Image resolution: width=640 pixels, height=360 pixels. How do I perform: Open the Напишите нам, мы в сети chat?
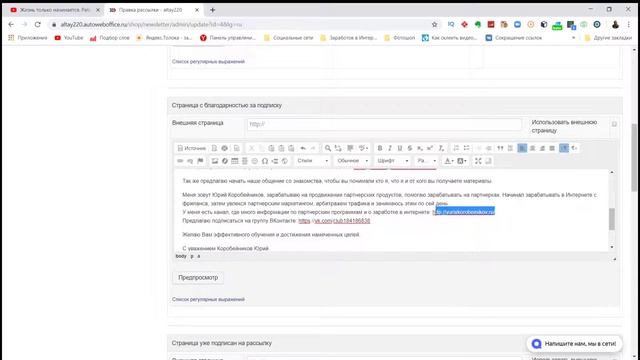tap(574, 344)
